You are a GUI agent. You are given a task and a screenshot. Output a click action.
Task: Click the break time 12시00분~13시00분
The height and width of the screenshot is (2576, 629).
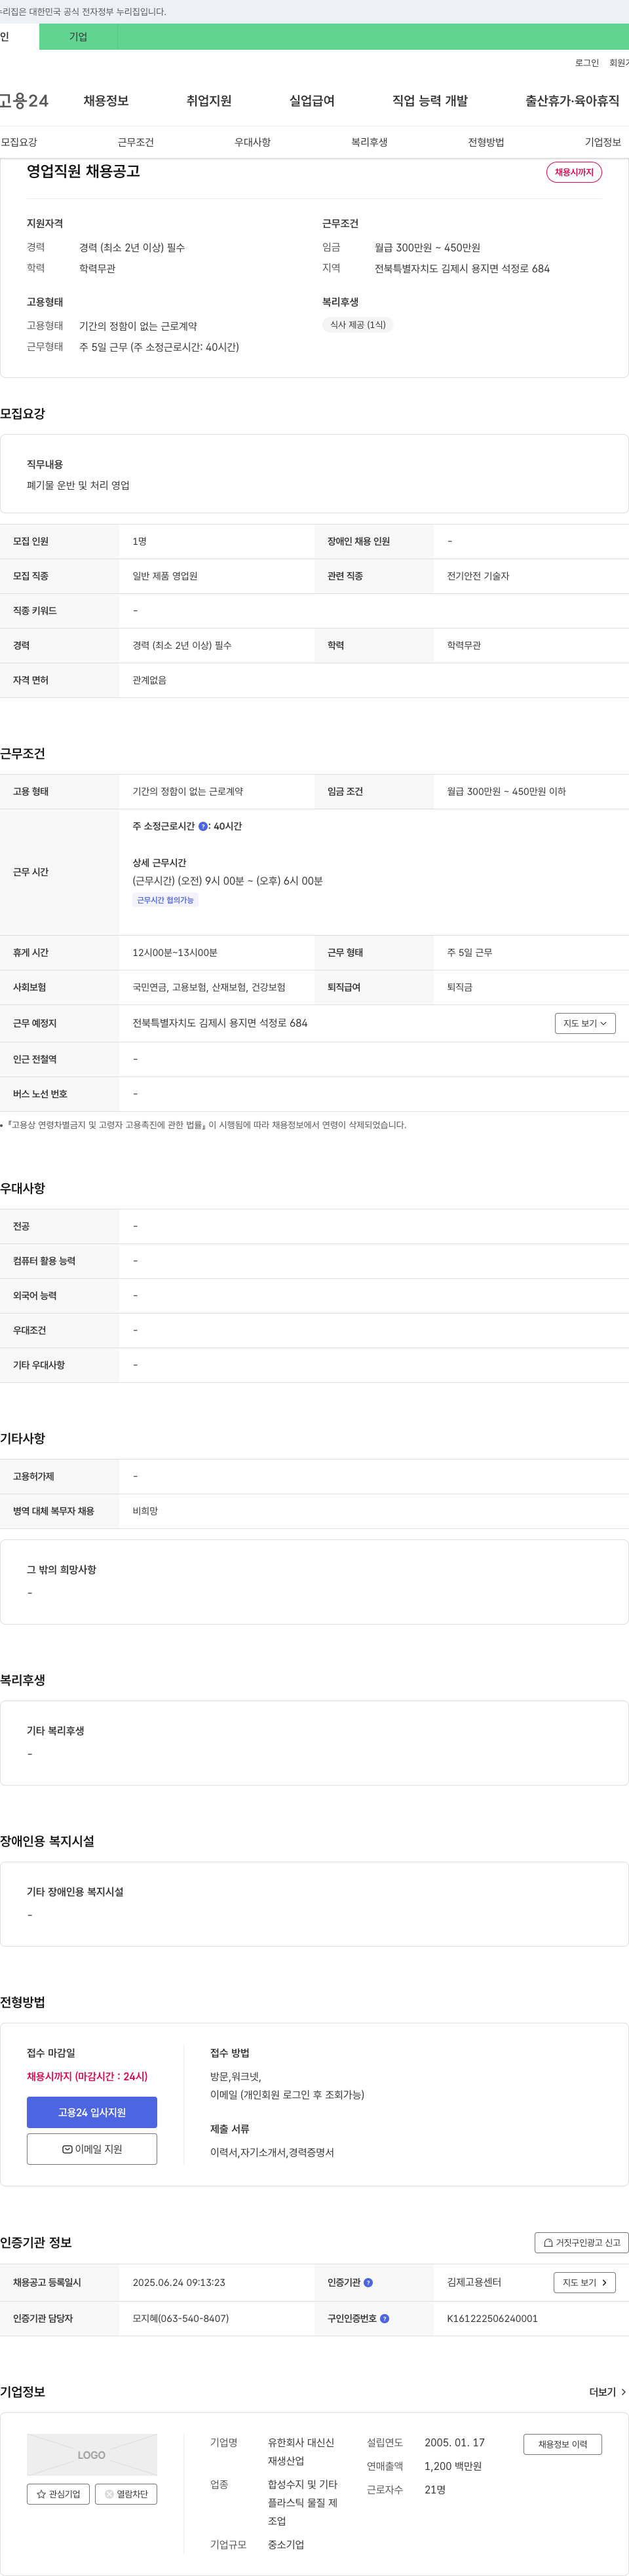pos(175,952)
